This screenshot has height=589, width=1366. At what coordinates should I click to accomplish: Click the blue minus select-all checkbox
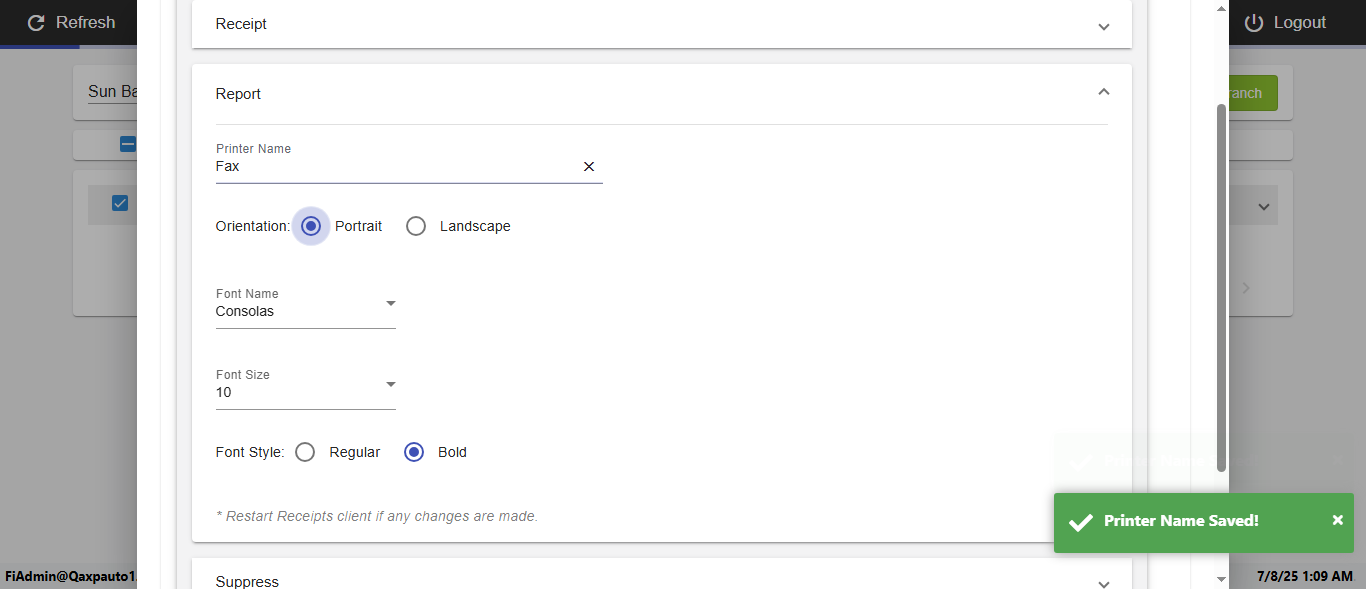pyautogui.click(x=128, y=144)
